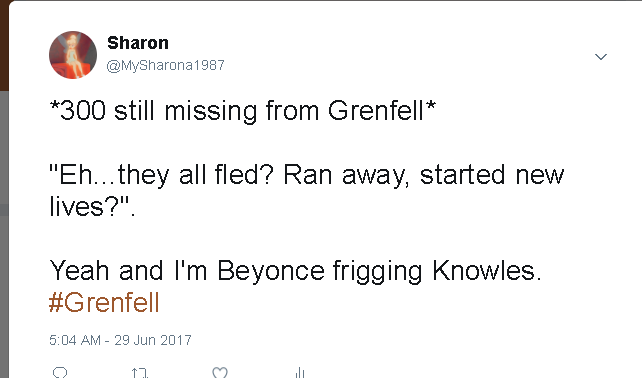642x378 pixels.
Task: Retweet the Grenfell tweet
Action: click(140, 373)
